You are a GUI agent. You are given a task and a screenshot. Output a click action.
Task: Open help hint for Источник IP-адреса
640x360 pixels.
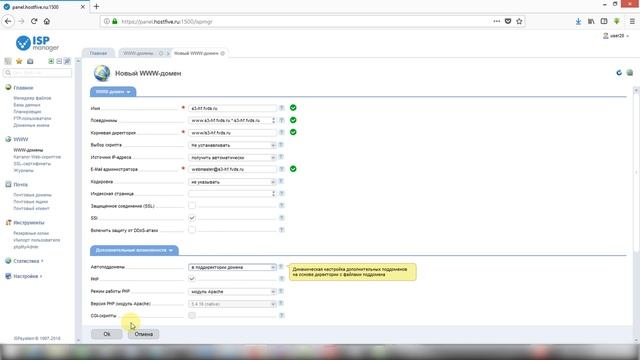[281, 157]
